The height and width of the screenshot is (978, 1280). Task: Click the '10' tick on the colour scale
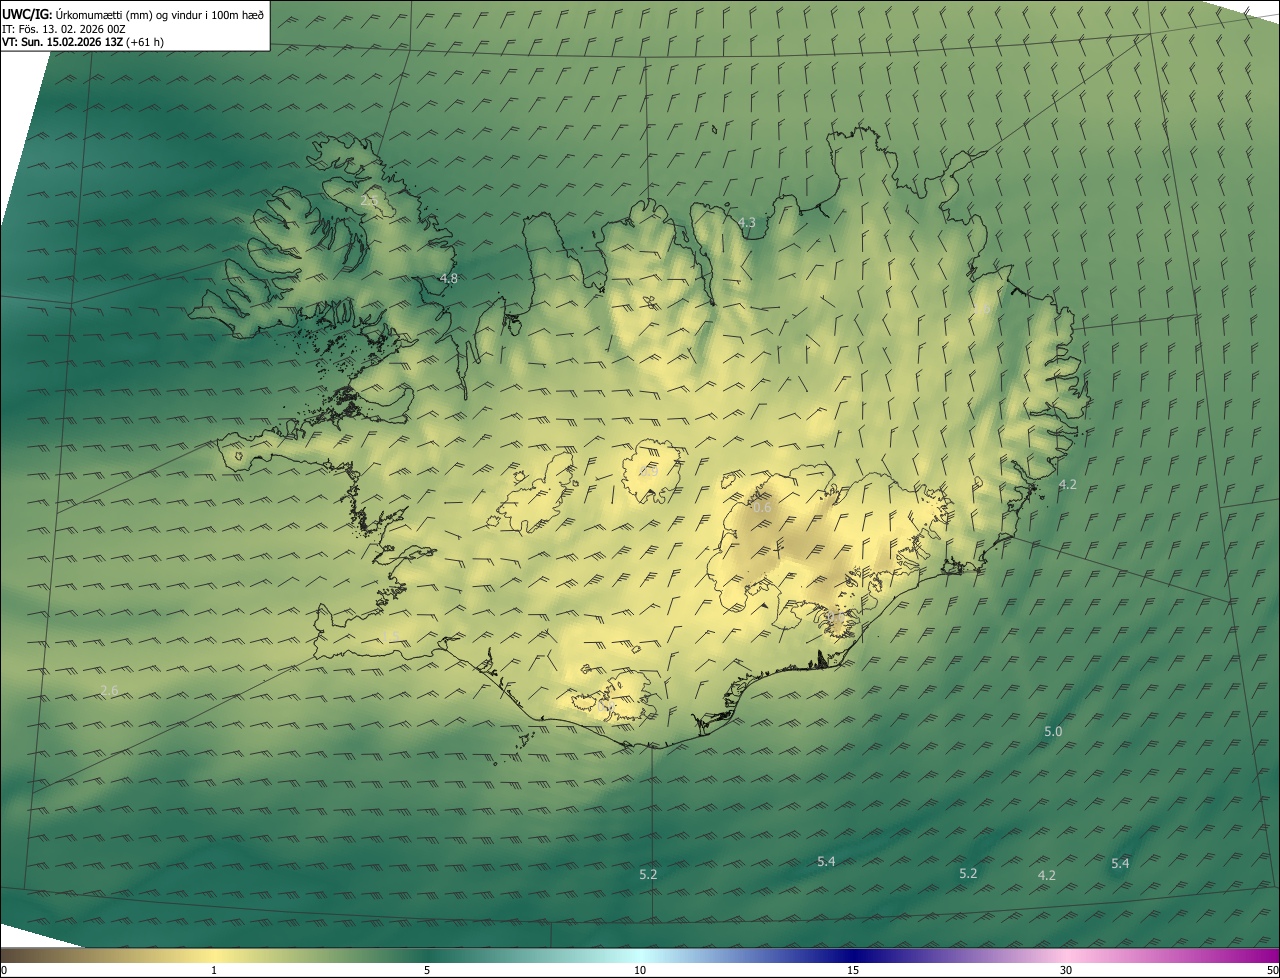pos(640,970)
